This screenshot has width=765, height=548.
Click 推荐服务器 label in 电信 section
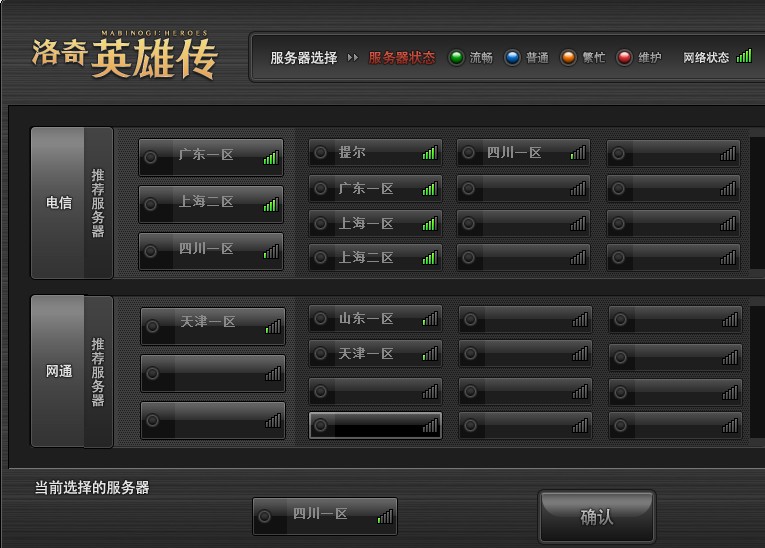(x=98, y=203)
